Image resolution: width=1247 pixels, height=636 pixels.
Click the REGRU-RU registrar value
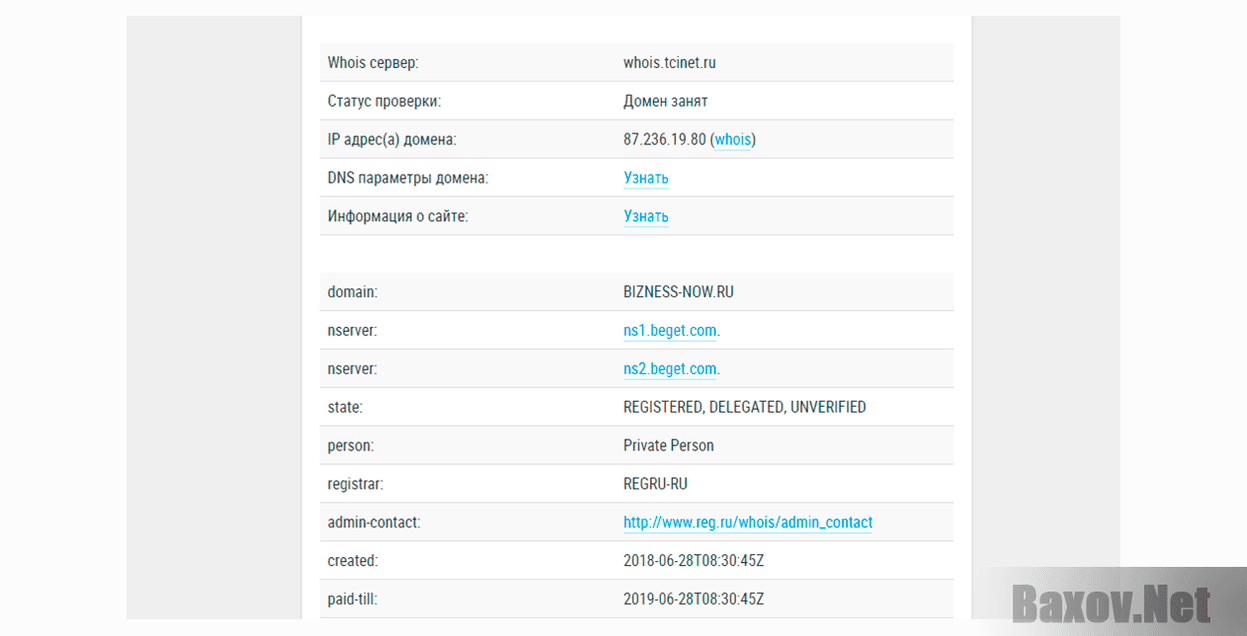[x=655, y=484]
